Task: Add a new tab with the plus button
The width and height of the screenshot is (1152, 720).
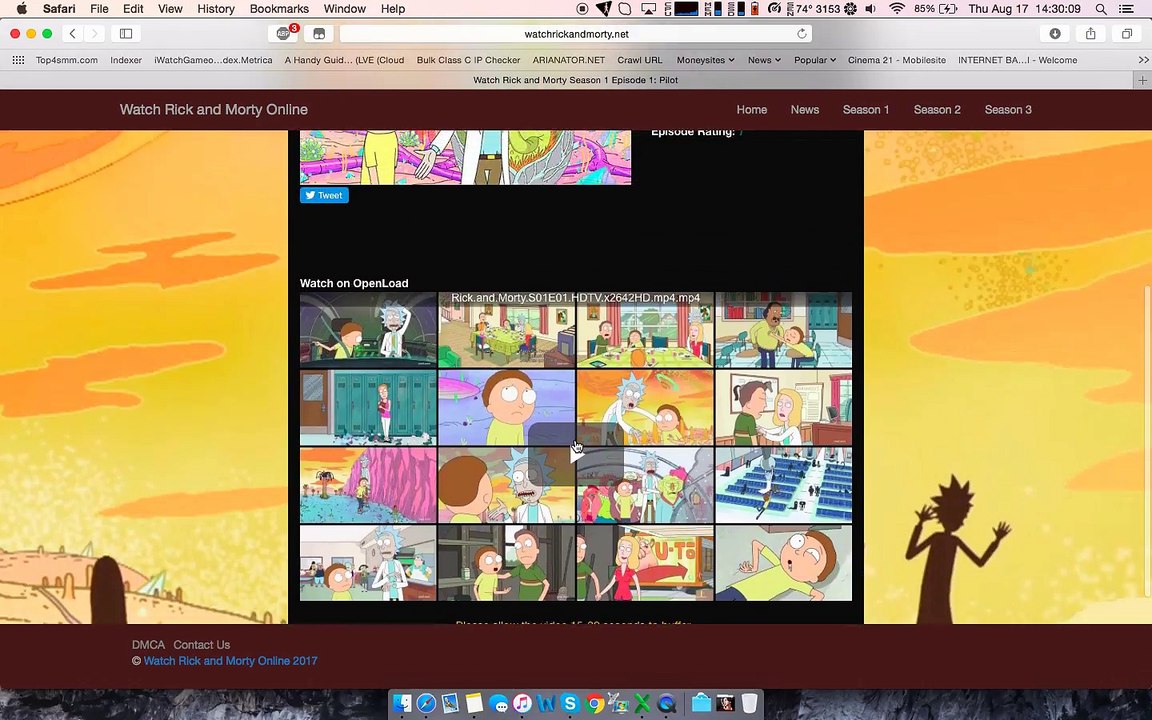Action: (1142, 79)
